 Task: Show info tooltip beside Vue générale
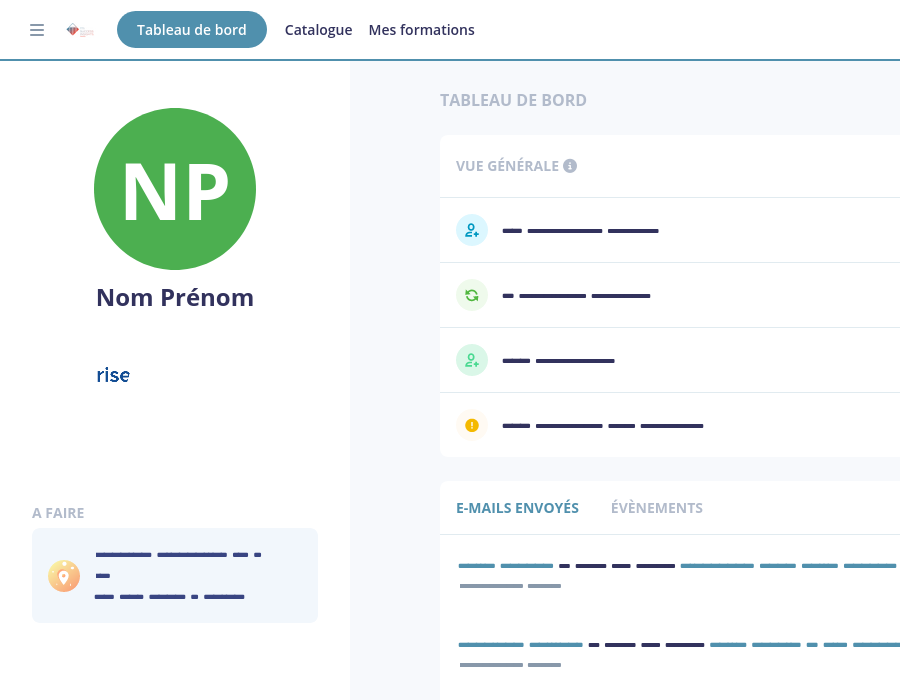[x=570, y=166]
